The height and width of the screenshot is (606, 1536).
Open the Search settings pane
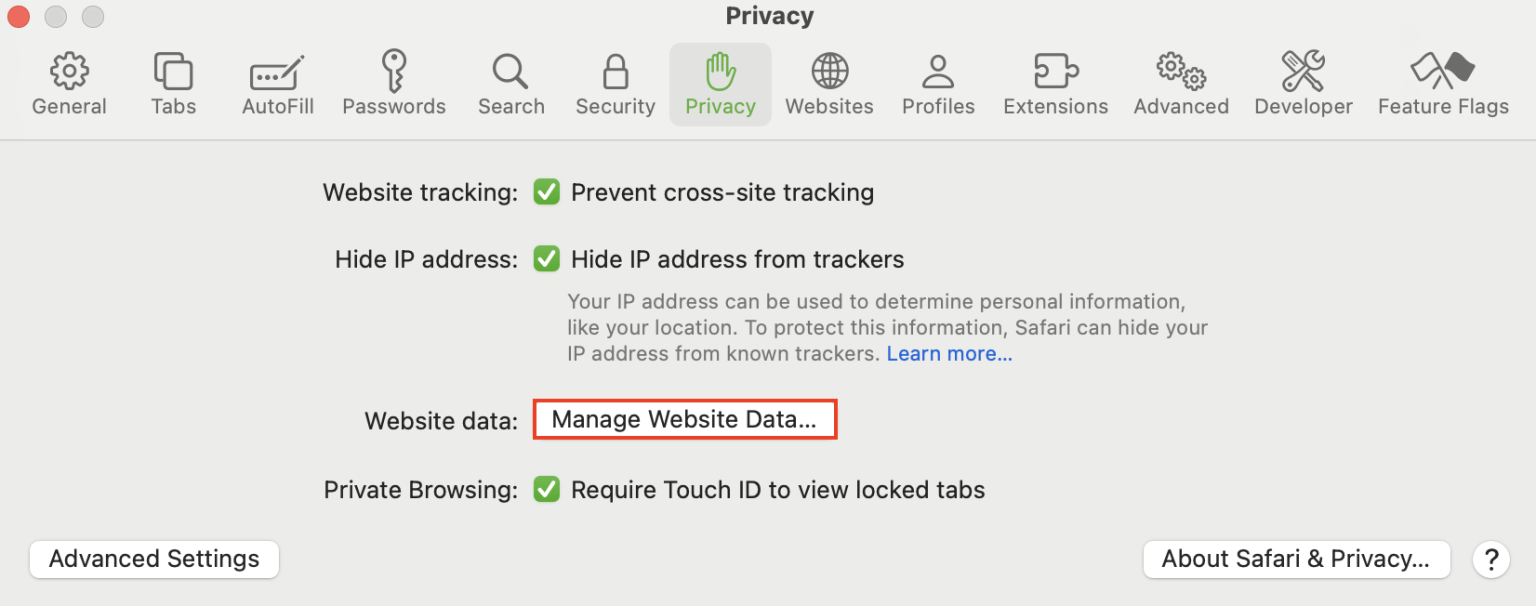[511, 83]
